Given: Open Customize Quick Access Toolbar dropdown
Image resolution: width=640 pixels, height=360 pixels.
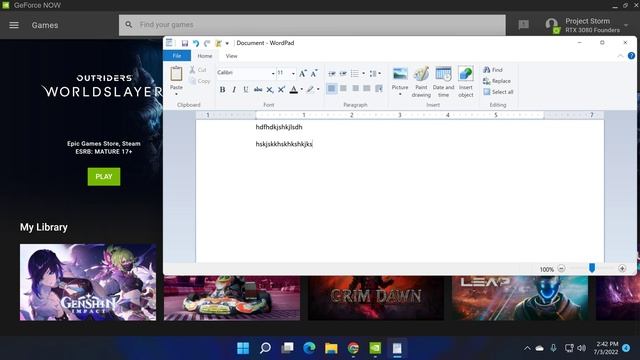Looking at the screenshot, I should [227, 43].
